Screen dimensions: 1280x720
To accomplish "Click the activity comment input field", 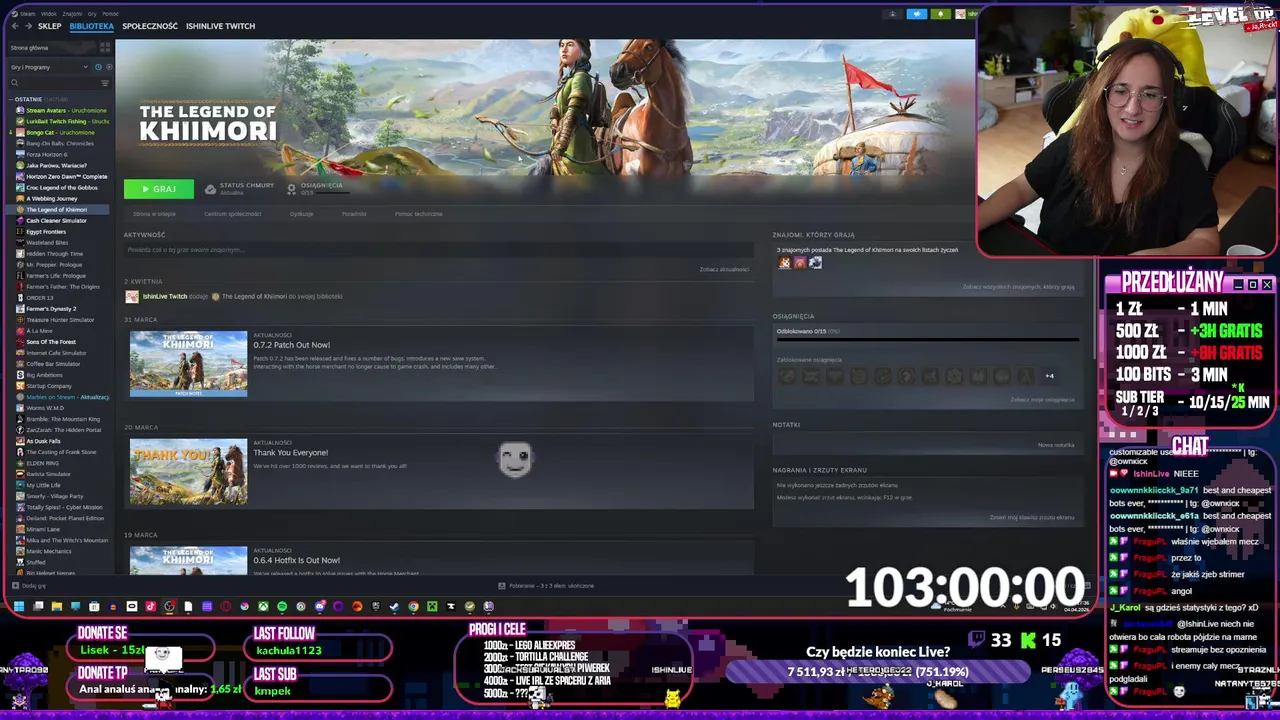I will click(437, 250).
